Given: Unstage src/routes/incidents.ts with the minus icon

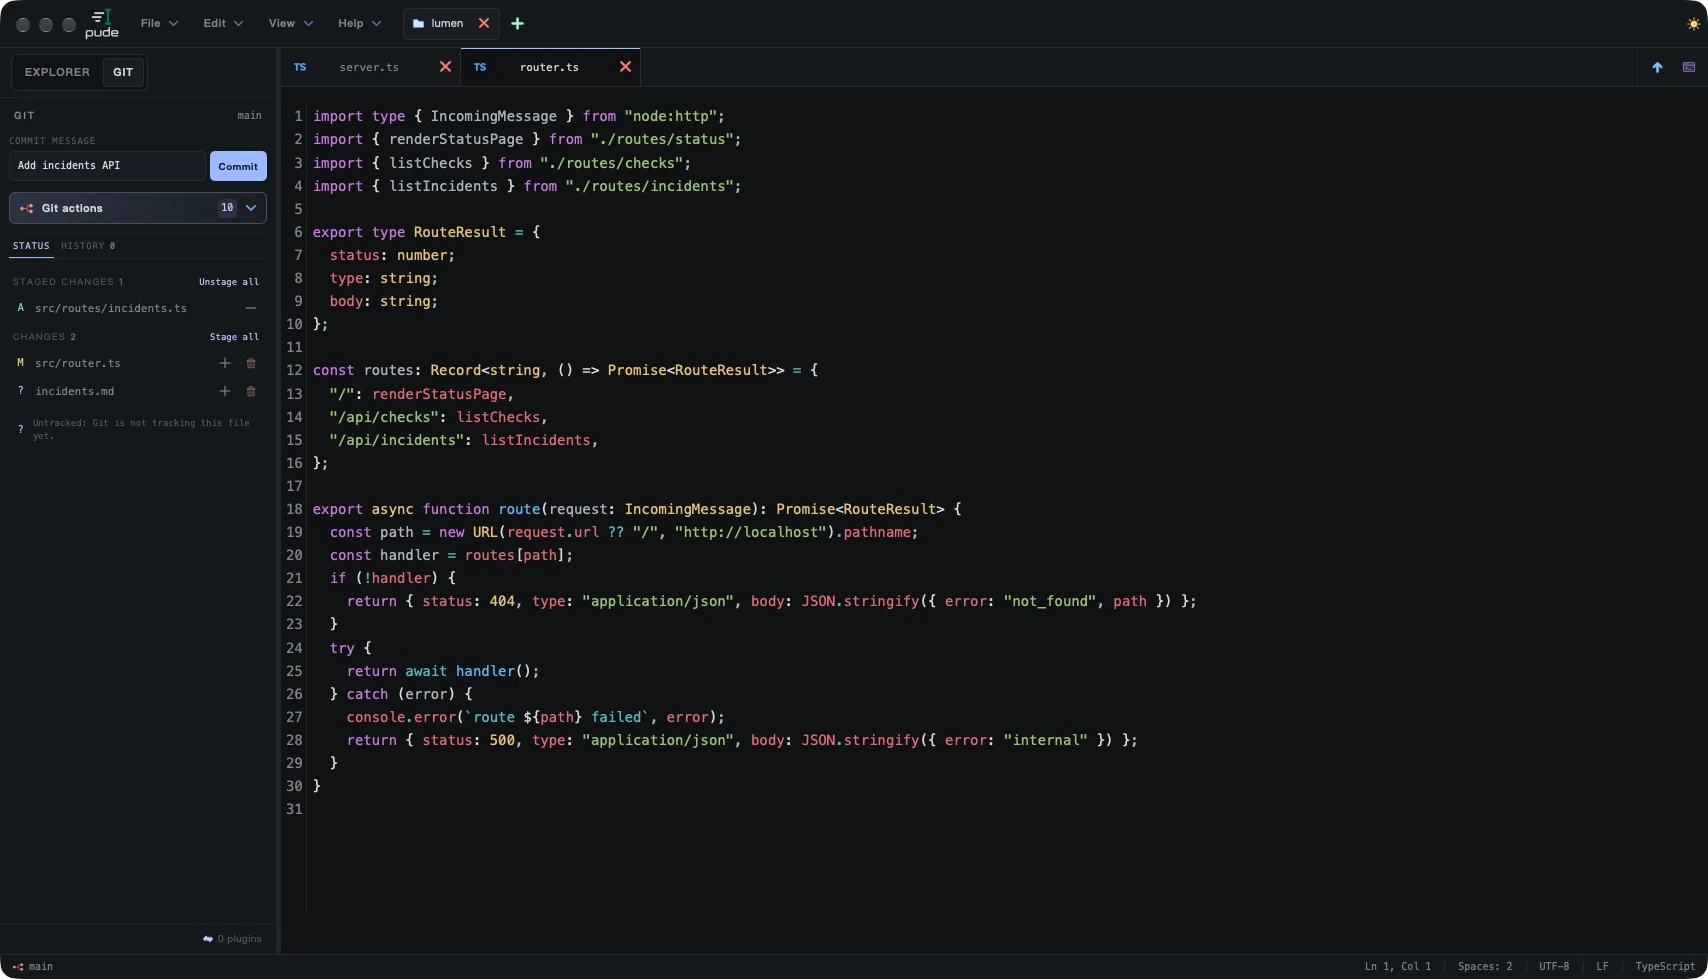Looking at the screenshot, I should click(251, 308).
